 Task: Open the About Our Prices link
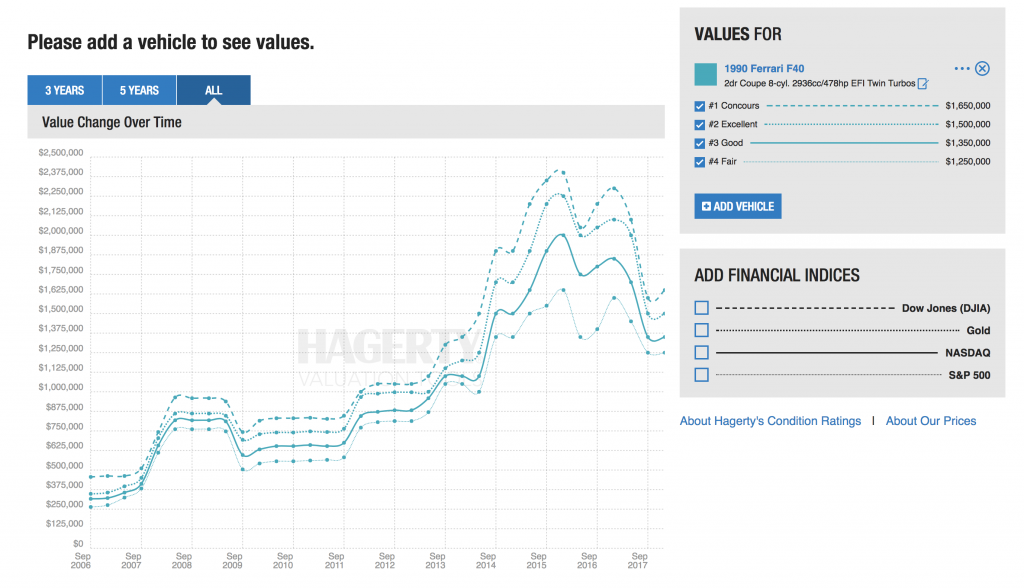click(931, 421)
